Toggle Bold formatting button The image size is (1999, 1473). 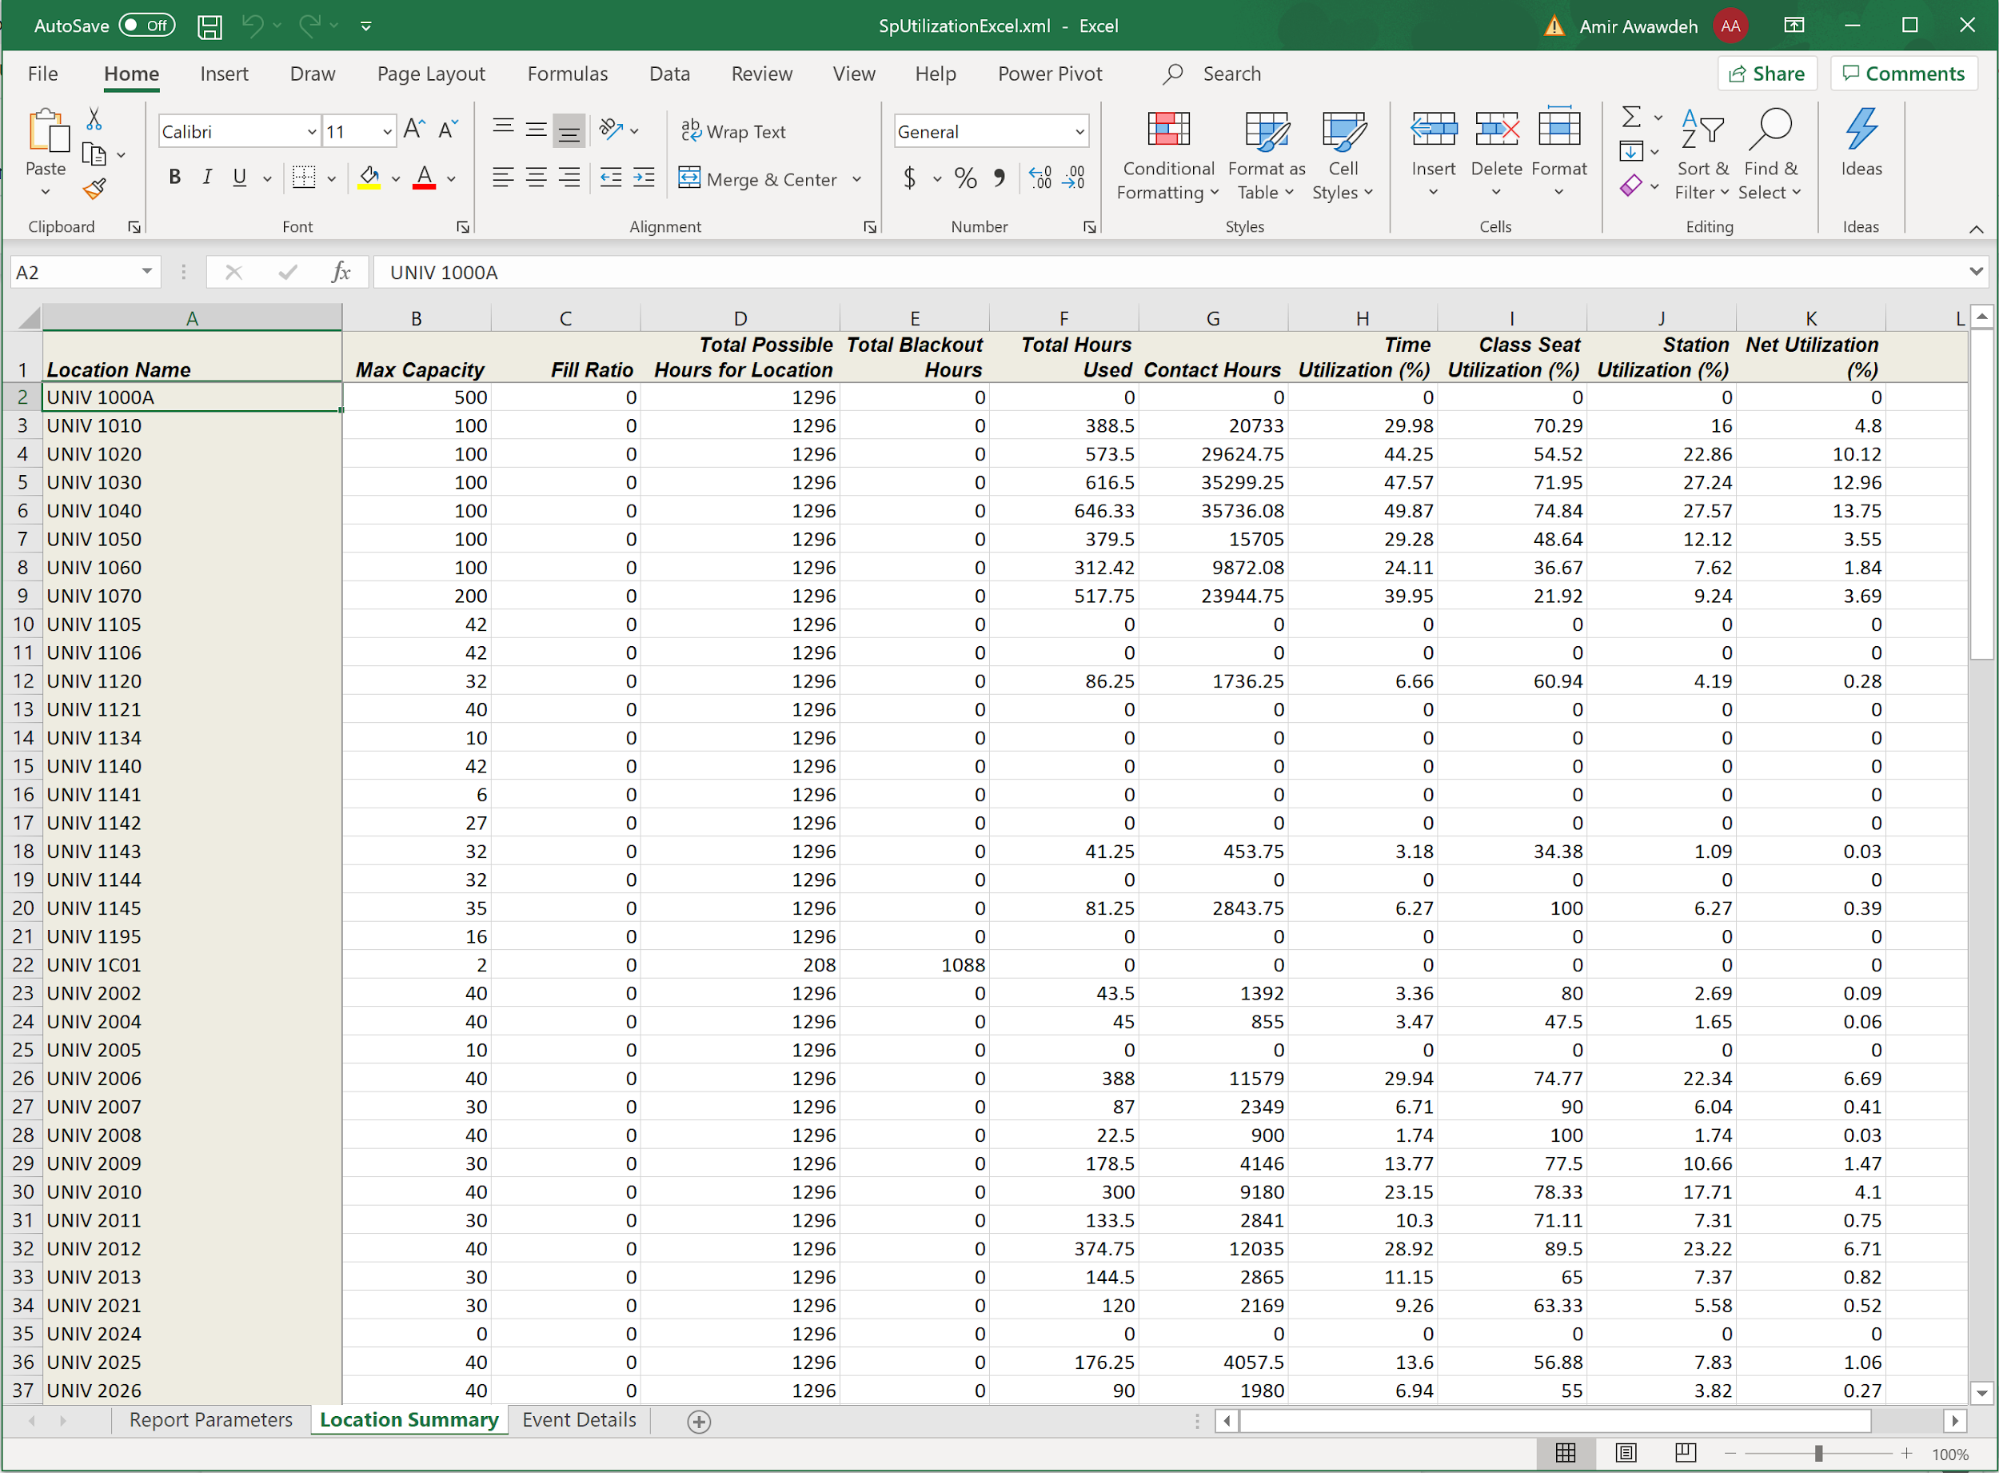coord(175,178)
